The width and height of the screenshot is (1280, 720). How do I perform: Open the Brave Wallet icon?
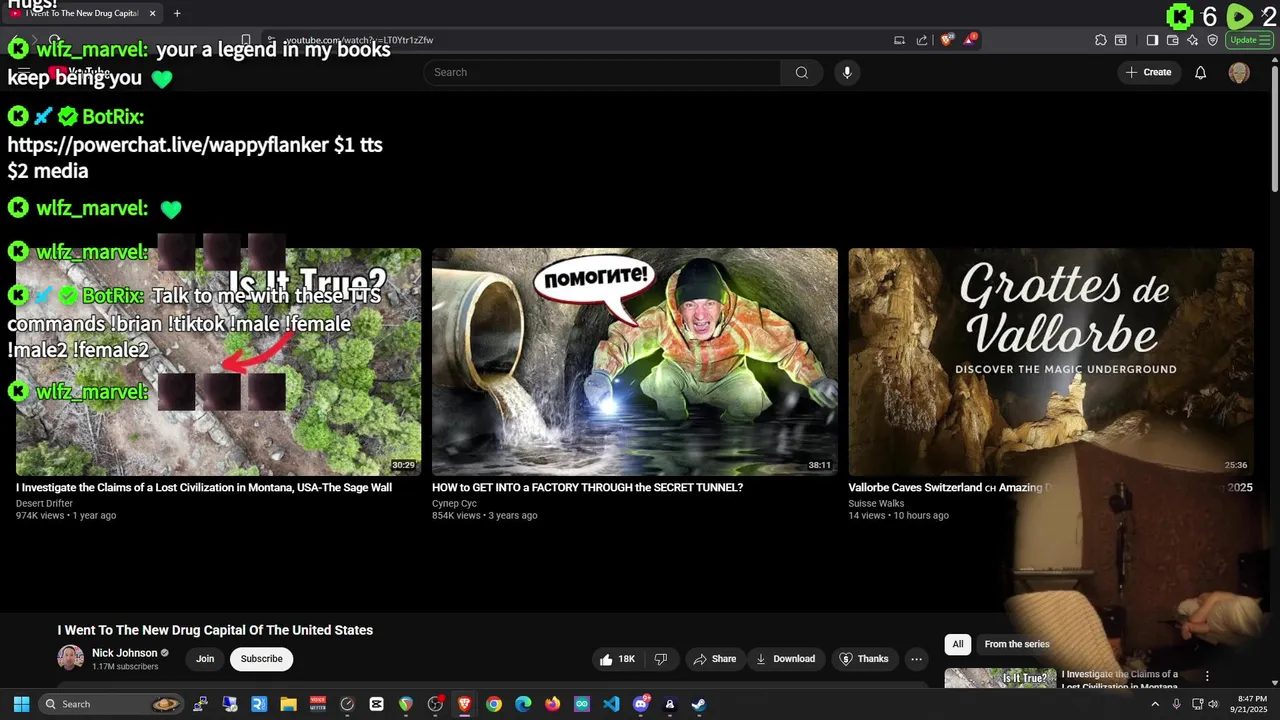coord(1172,40)
